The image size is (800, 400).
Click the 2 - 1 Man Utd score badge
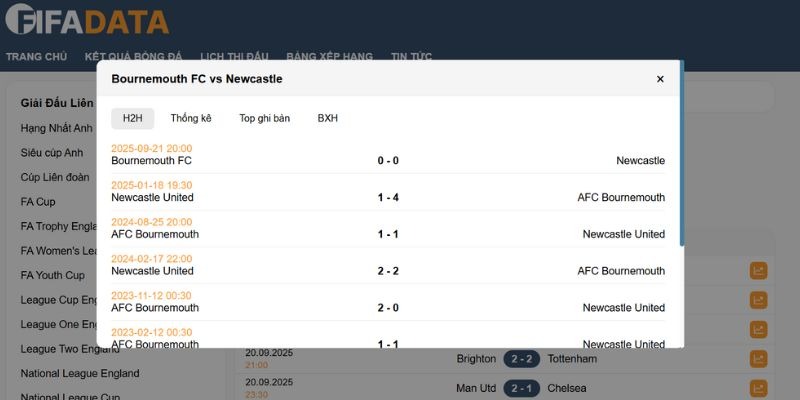(x=520, y=388)
